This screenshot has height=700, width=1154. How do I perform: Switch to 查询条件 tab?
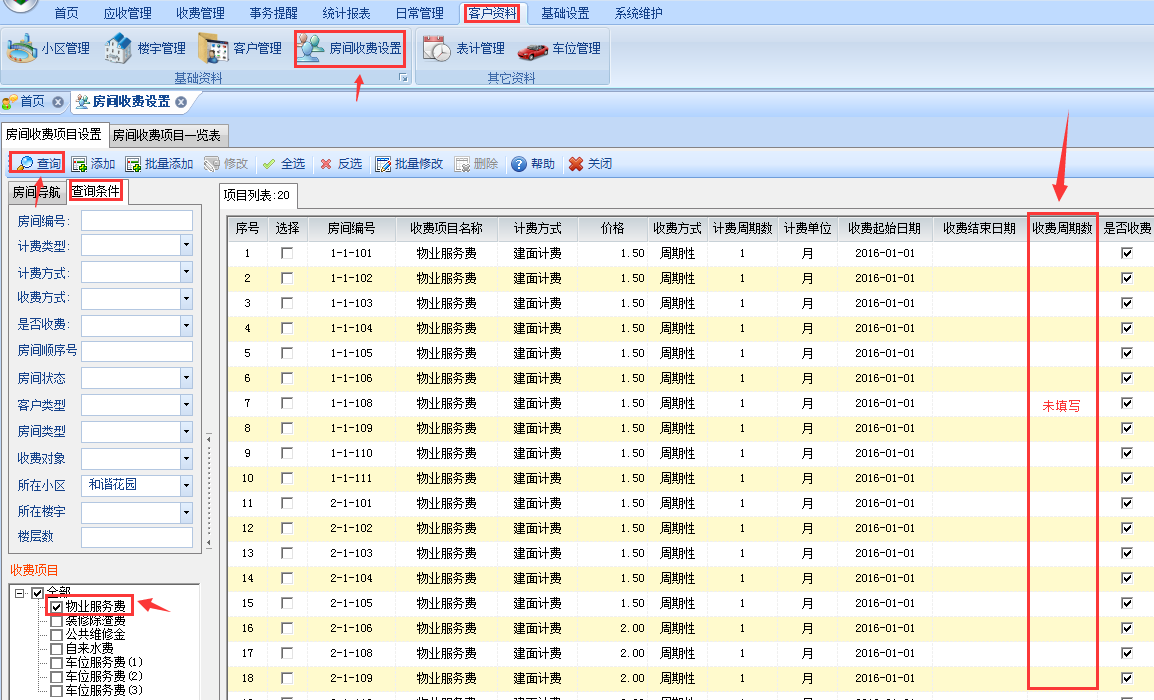pos(96,191)
